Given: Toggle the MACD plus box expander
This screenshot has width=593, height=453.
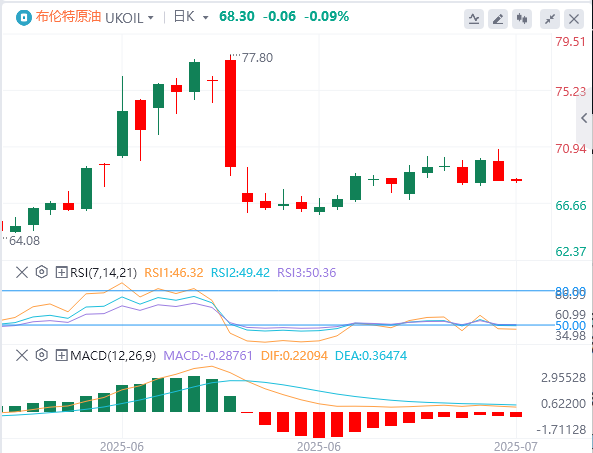Looking at the screenshot, I should tap(61, 355).
